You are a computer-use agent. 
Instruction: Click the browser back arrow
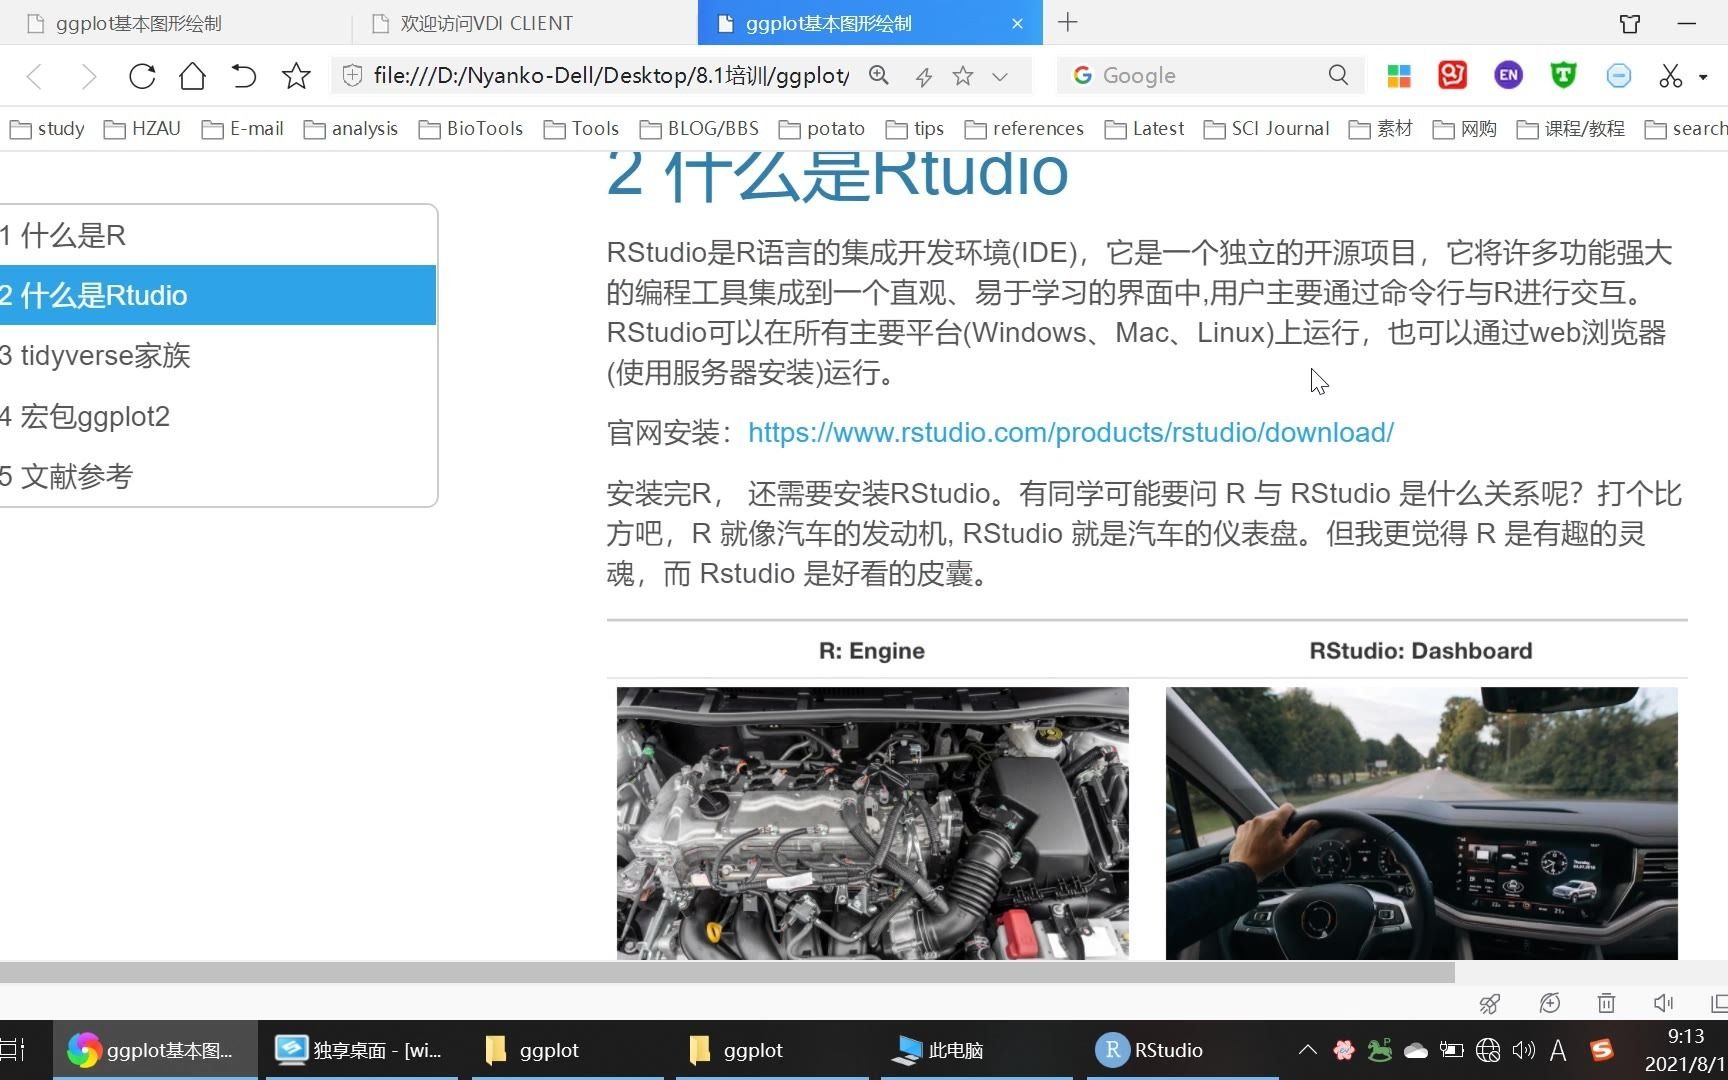pyautogui.click(x=35, y=76)
